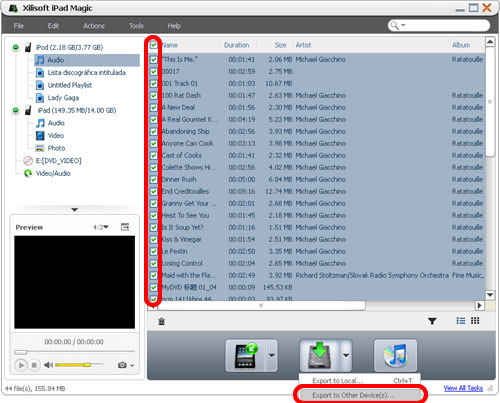500x403 pixels.
Task: Click the Export to computer drive icon
Action: (x=320, y=356)
